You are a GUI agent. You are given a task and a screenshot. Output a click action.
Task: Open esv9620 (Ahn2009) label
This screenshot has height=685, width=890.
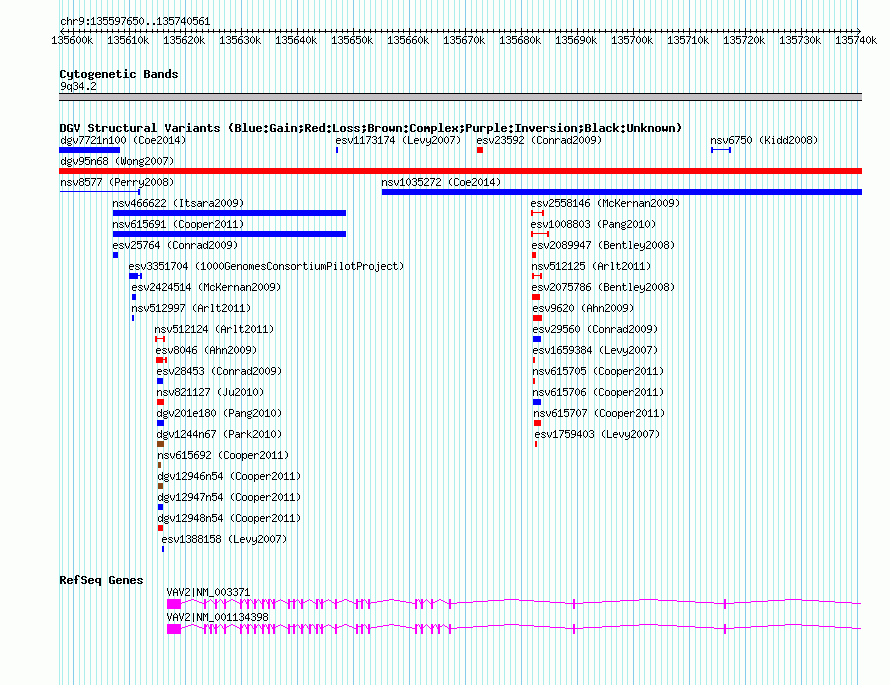[x=583, y=308]
